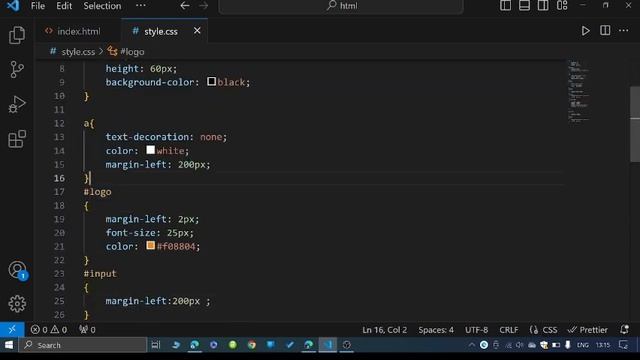Open the Explorer view in the activity bar
The height and width of the screenshot is (360, 640).
[17, 35]
